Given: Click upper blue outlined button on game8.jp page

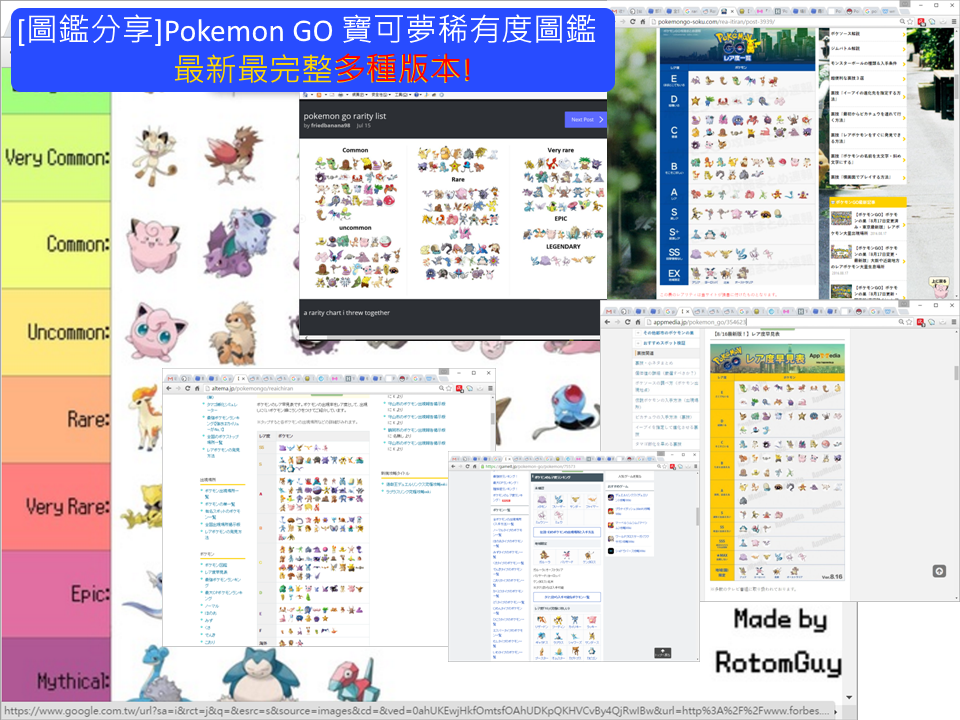Looking at the screenshot, I should coord(566,532).
